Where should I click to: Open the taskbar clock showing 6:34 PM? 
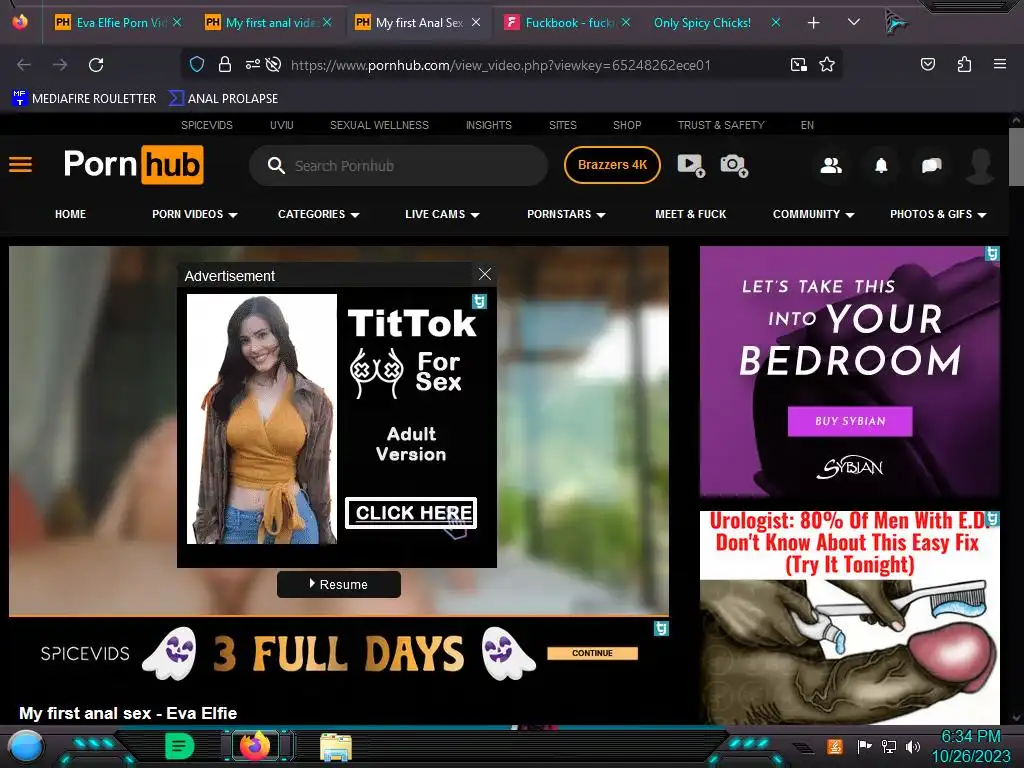pos(970,746)
